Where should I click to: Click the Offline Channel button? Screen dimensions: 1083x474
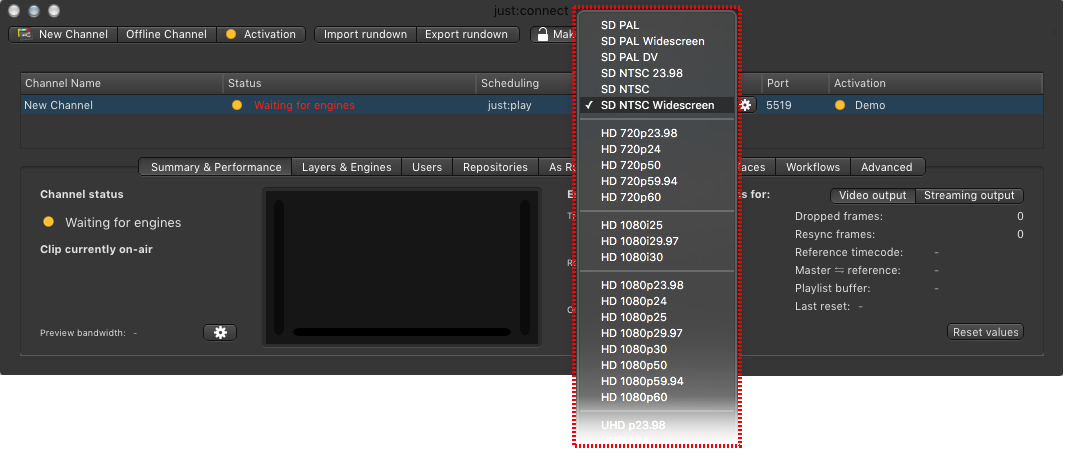[x=166, y=35]
